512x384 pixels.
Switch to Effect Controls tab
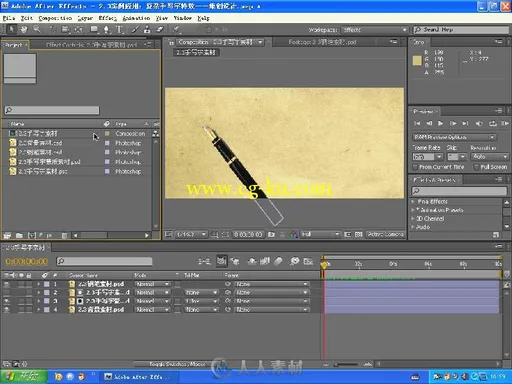(x=91, y=45)
